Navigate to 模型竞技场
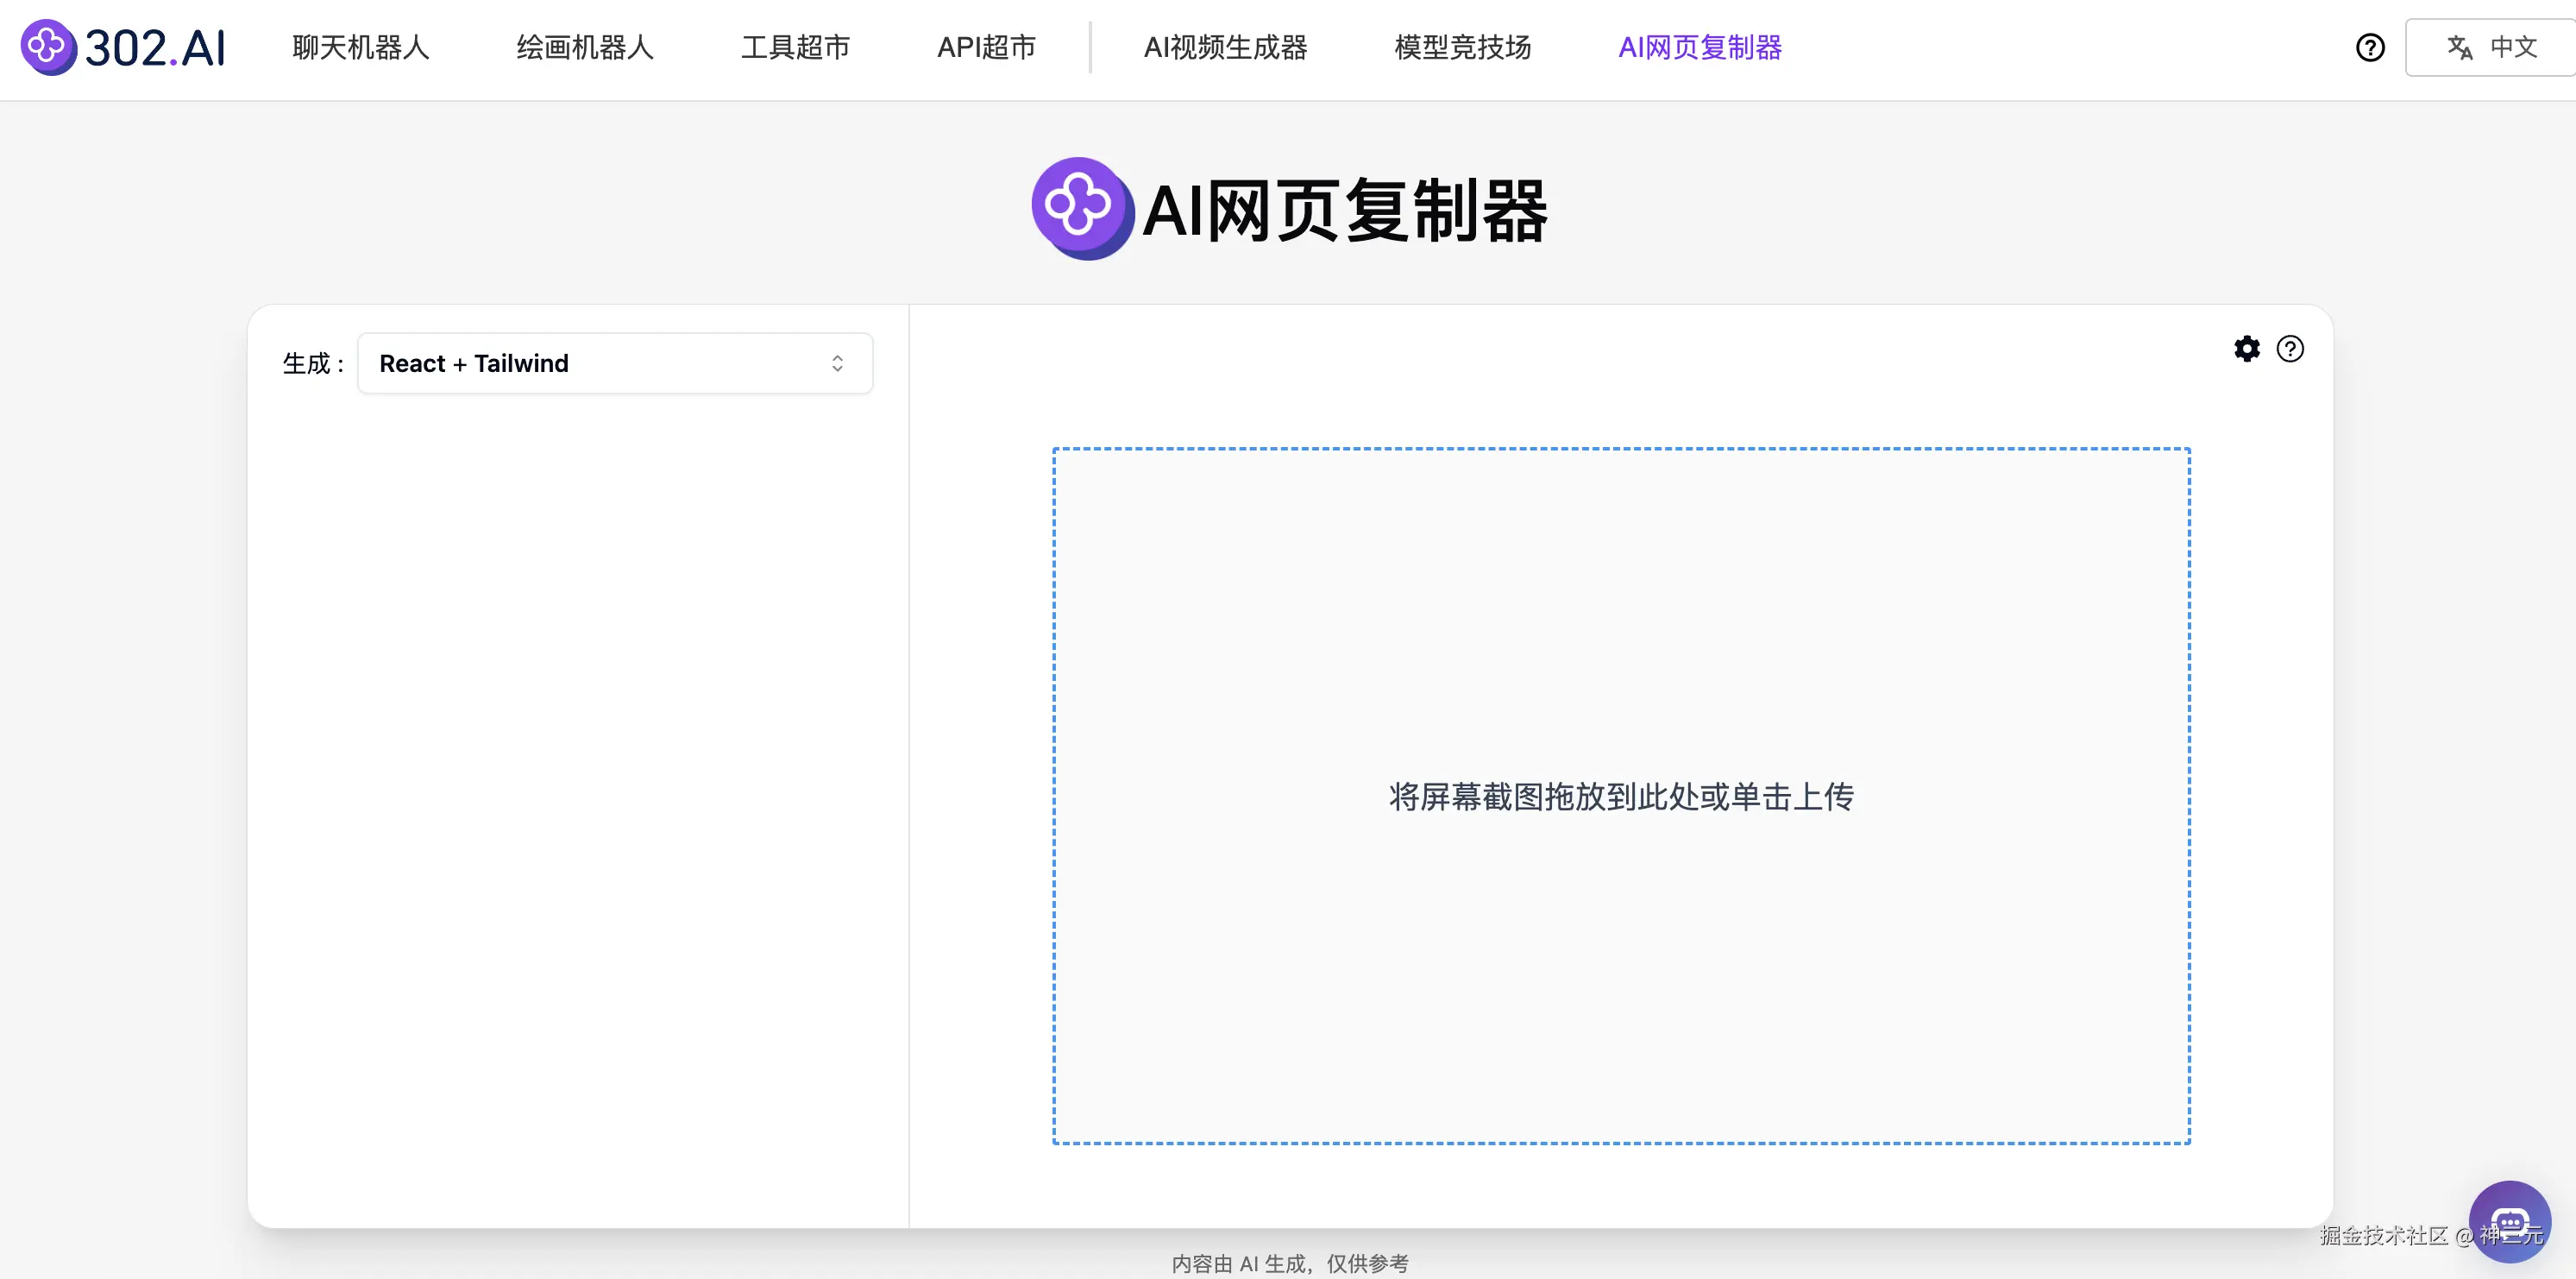This screenshot has width=2576, height=1279. point(1462,47)
